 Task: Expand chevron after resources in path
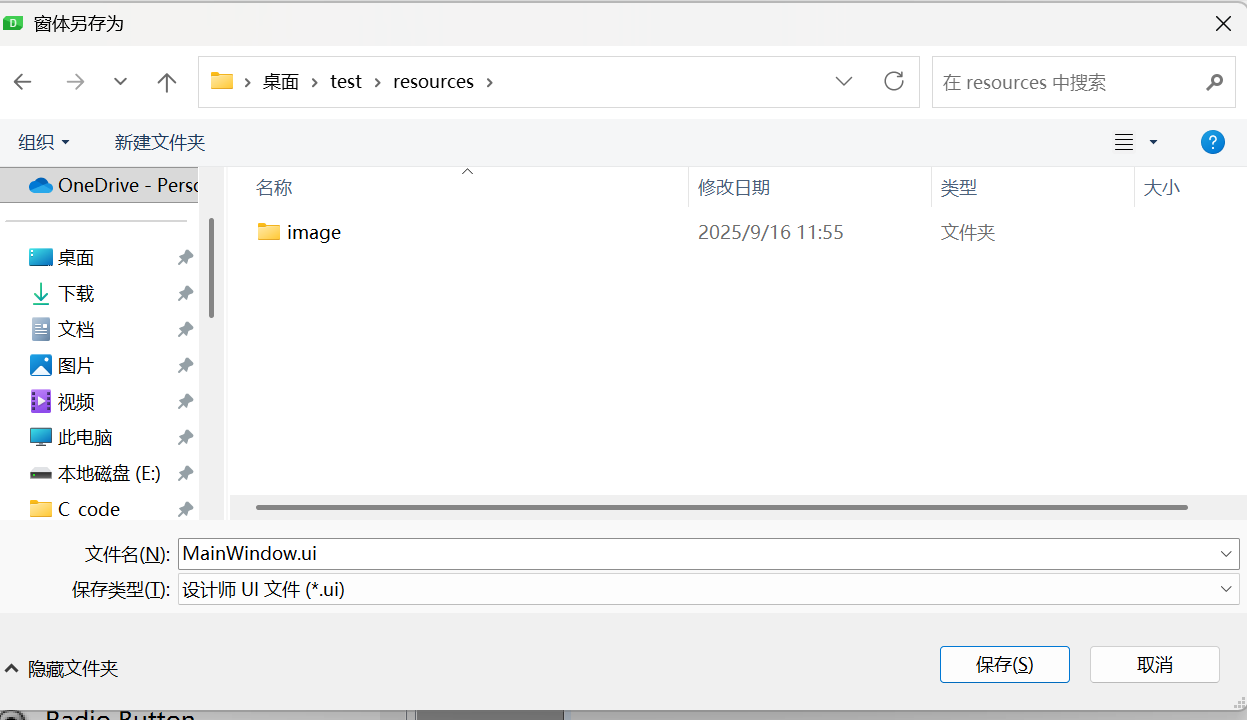(x=489, y=82)
